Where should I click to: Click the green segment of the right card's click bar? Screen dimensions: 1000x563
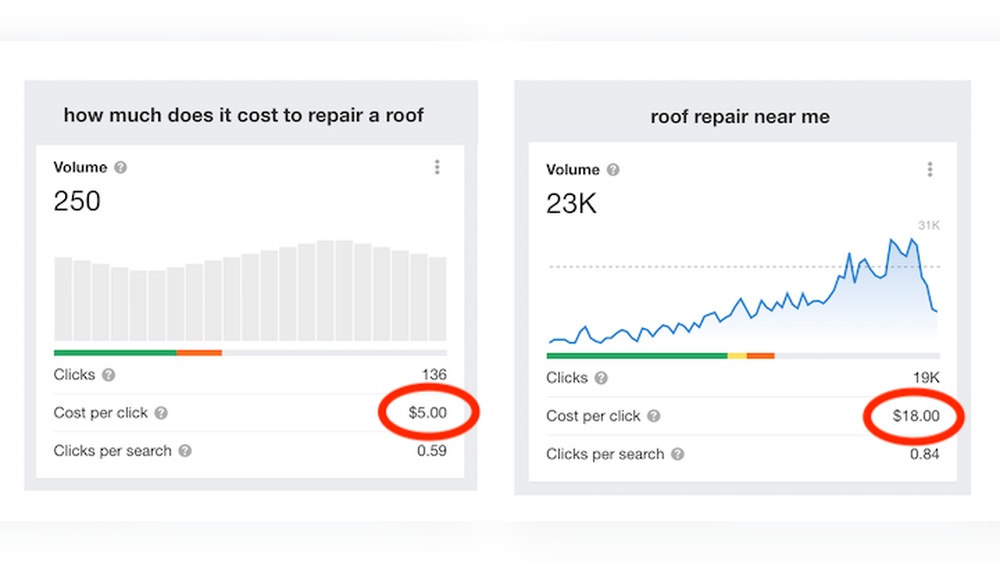(x=637, y=356)
